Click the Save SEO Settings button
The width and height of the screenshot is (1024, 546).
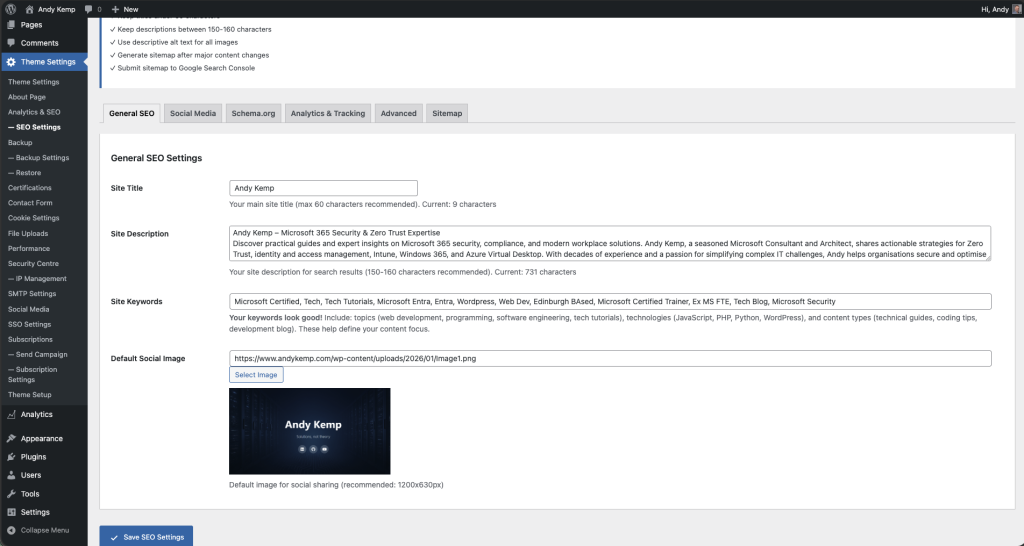[x=146, y=537]
